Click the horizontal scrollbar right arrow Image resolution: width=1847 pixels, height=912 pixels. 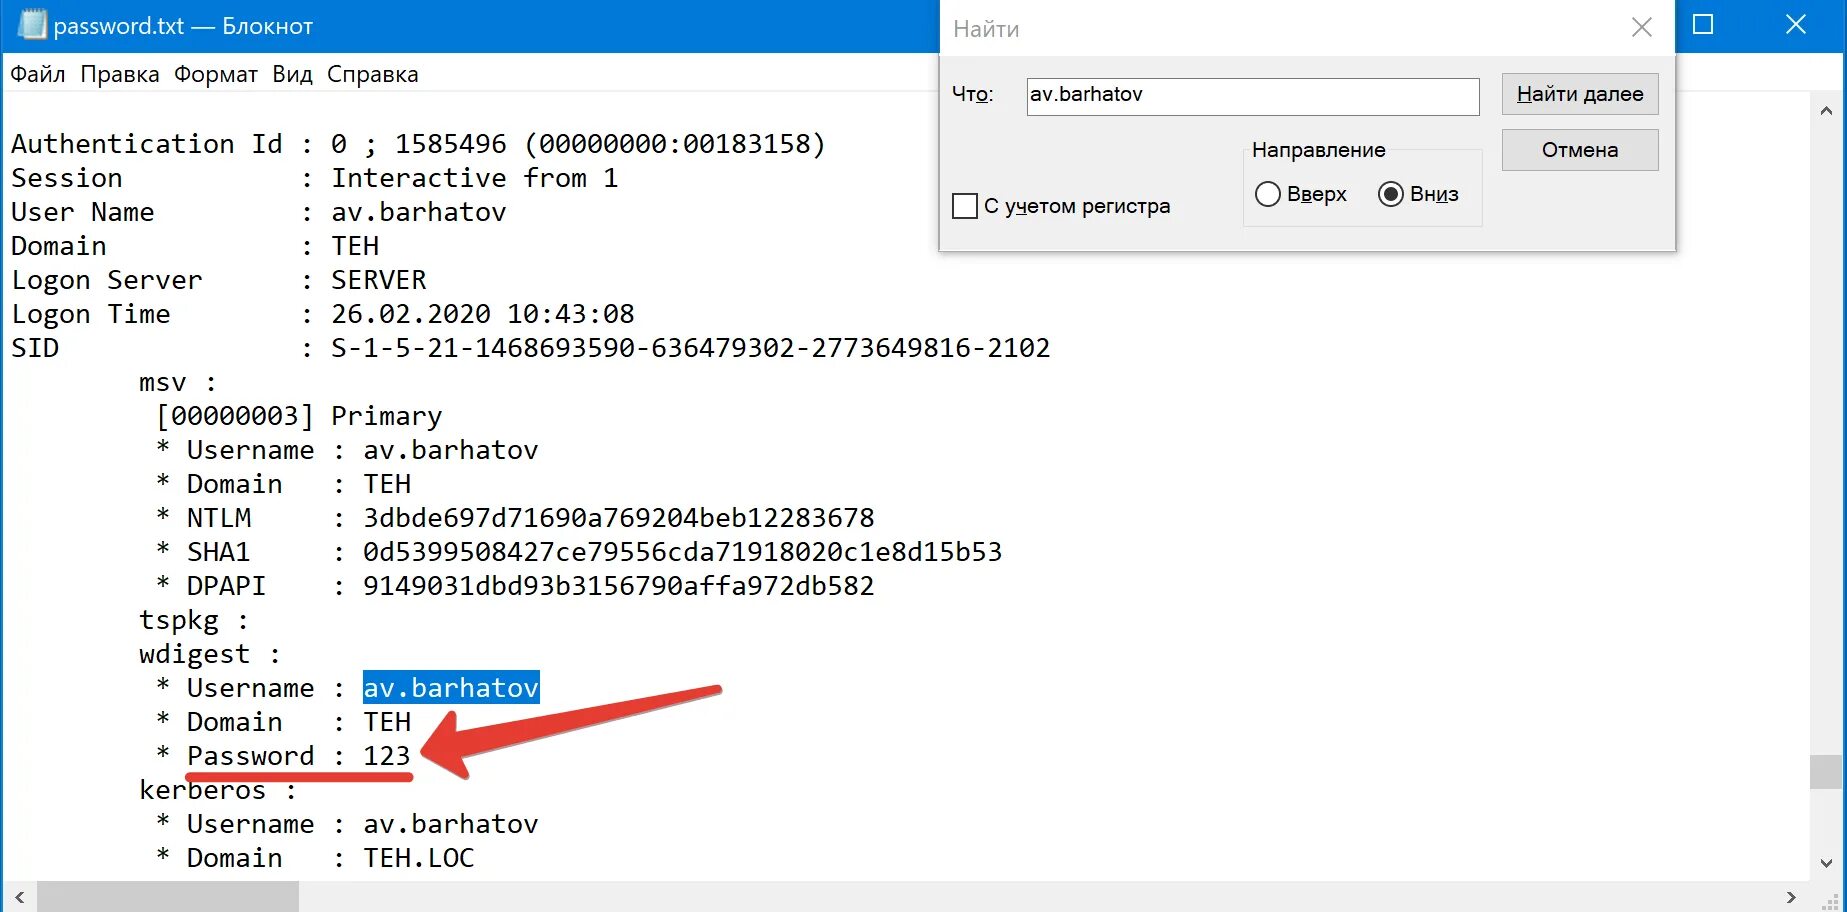[1791, 897]
